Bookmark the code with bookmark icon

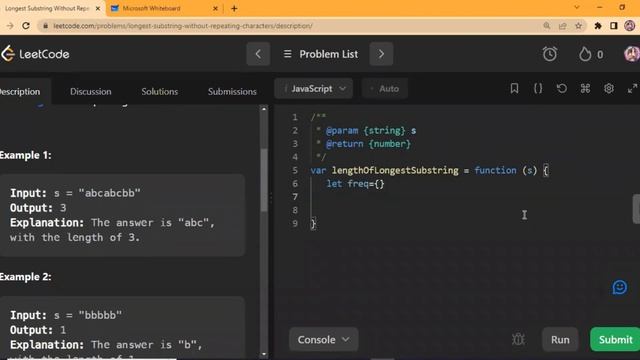[x=514, y=88]
